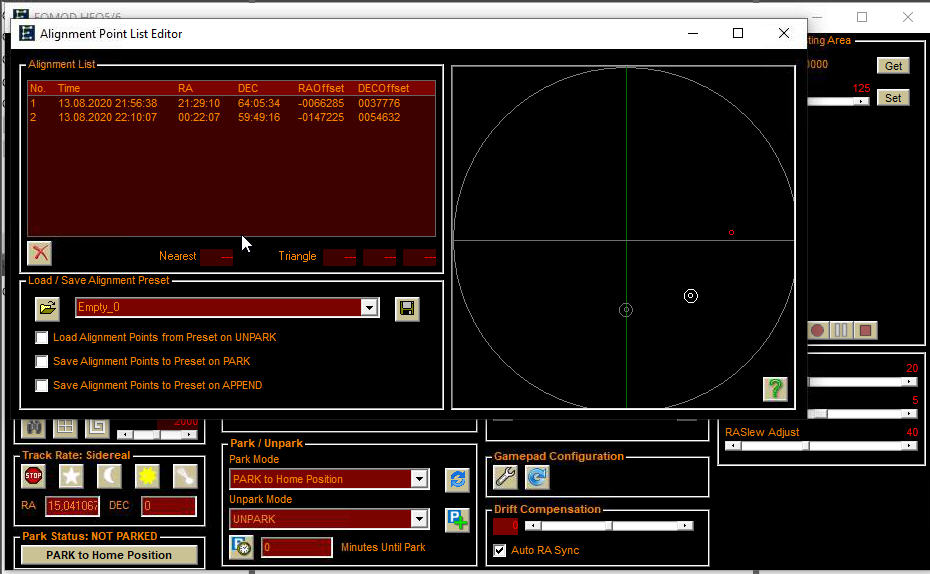
Task: Open alignment preset with the folder icon
Action: point(48,308)
